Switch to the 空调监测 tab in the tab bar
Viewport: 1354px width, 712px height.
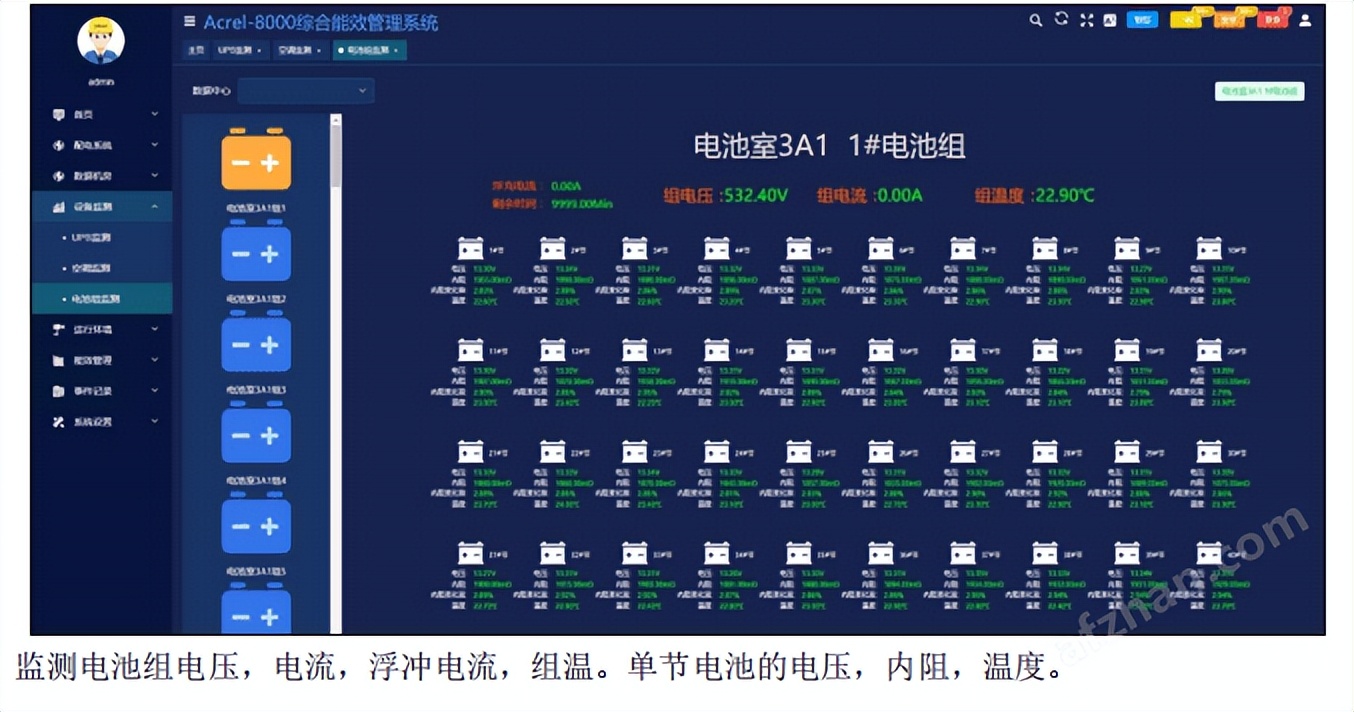click(x=300, y=49)
